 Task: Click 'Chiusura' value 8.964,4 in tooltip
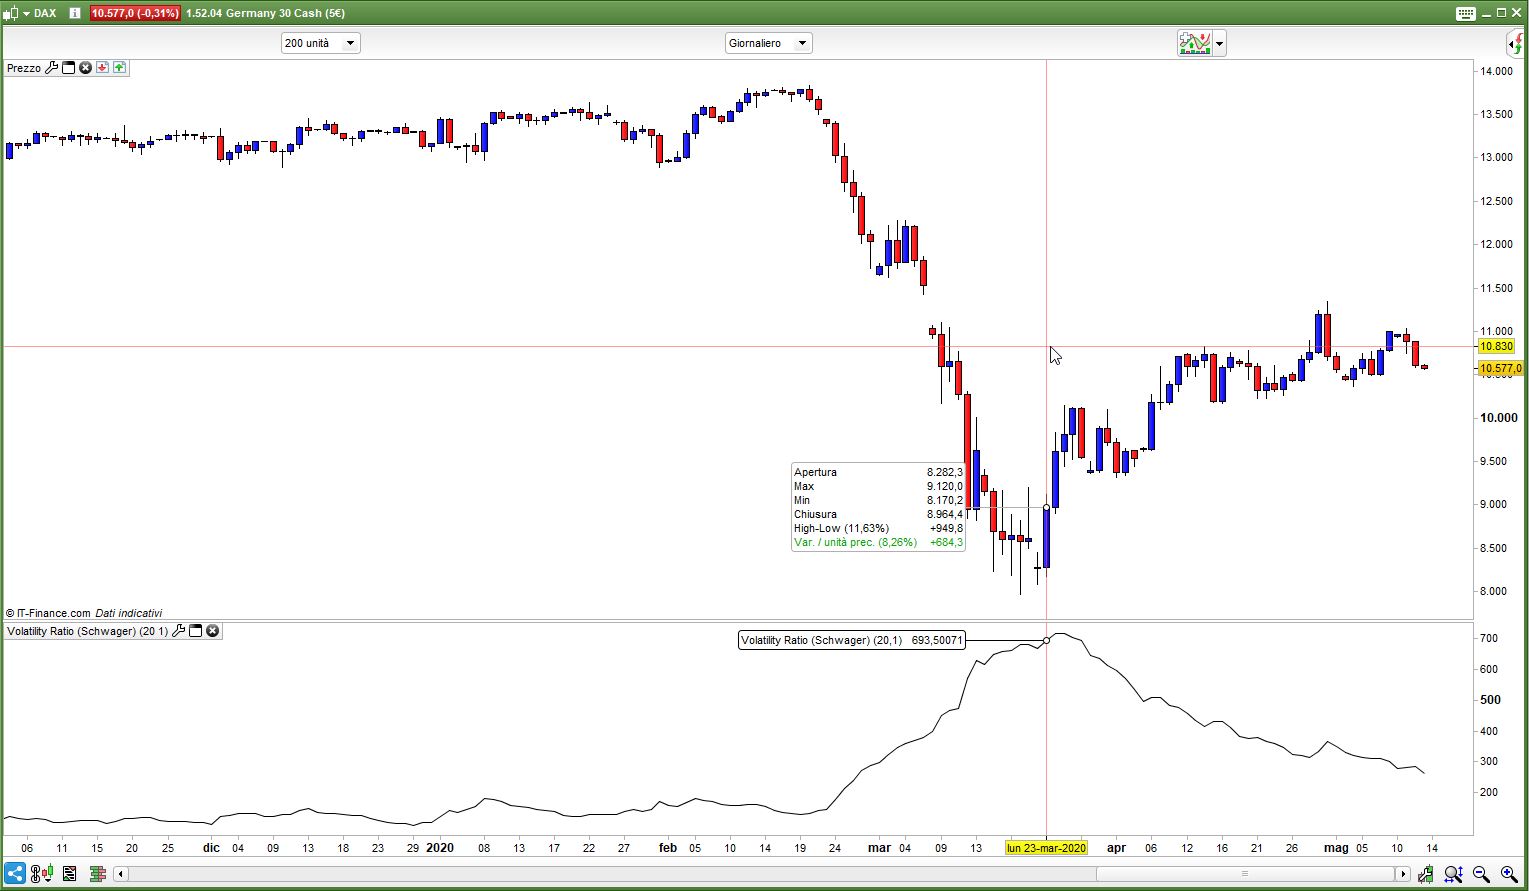click(945, 514)
